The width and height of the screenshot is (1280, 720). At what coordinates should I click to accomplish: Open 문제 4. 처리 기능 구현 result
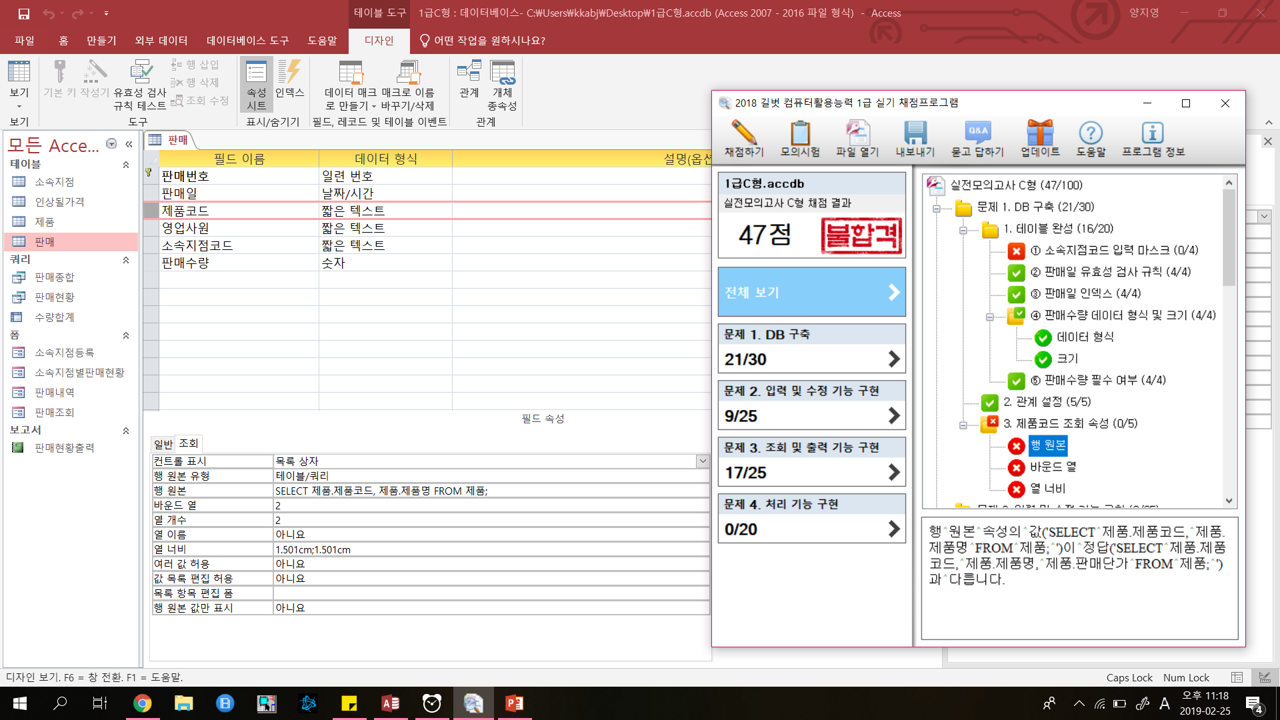click(811, 518)
